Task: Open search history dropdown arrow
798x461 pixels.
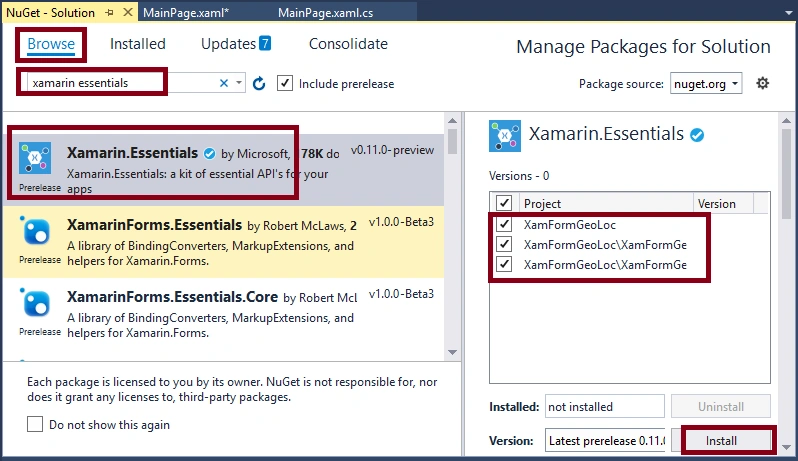Action: pyautogui.click(x=239, y=82)
